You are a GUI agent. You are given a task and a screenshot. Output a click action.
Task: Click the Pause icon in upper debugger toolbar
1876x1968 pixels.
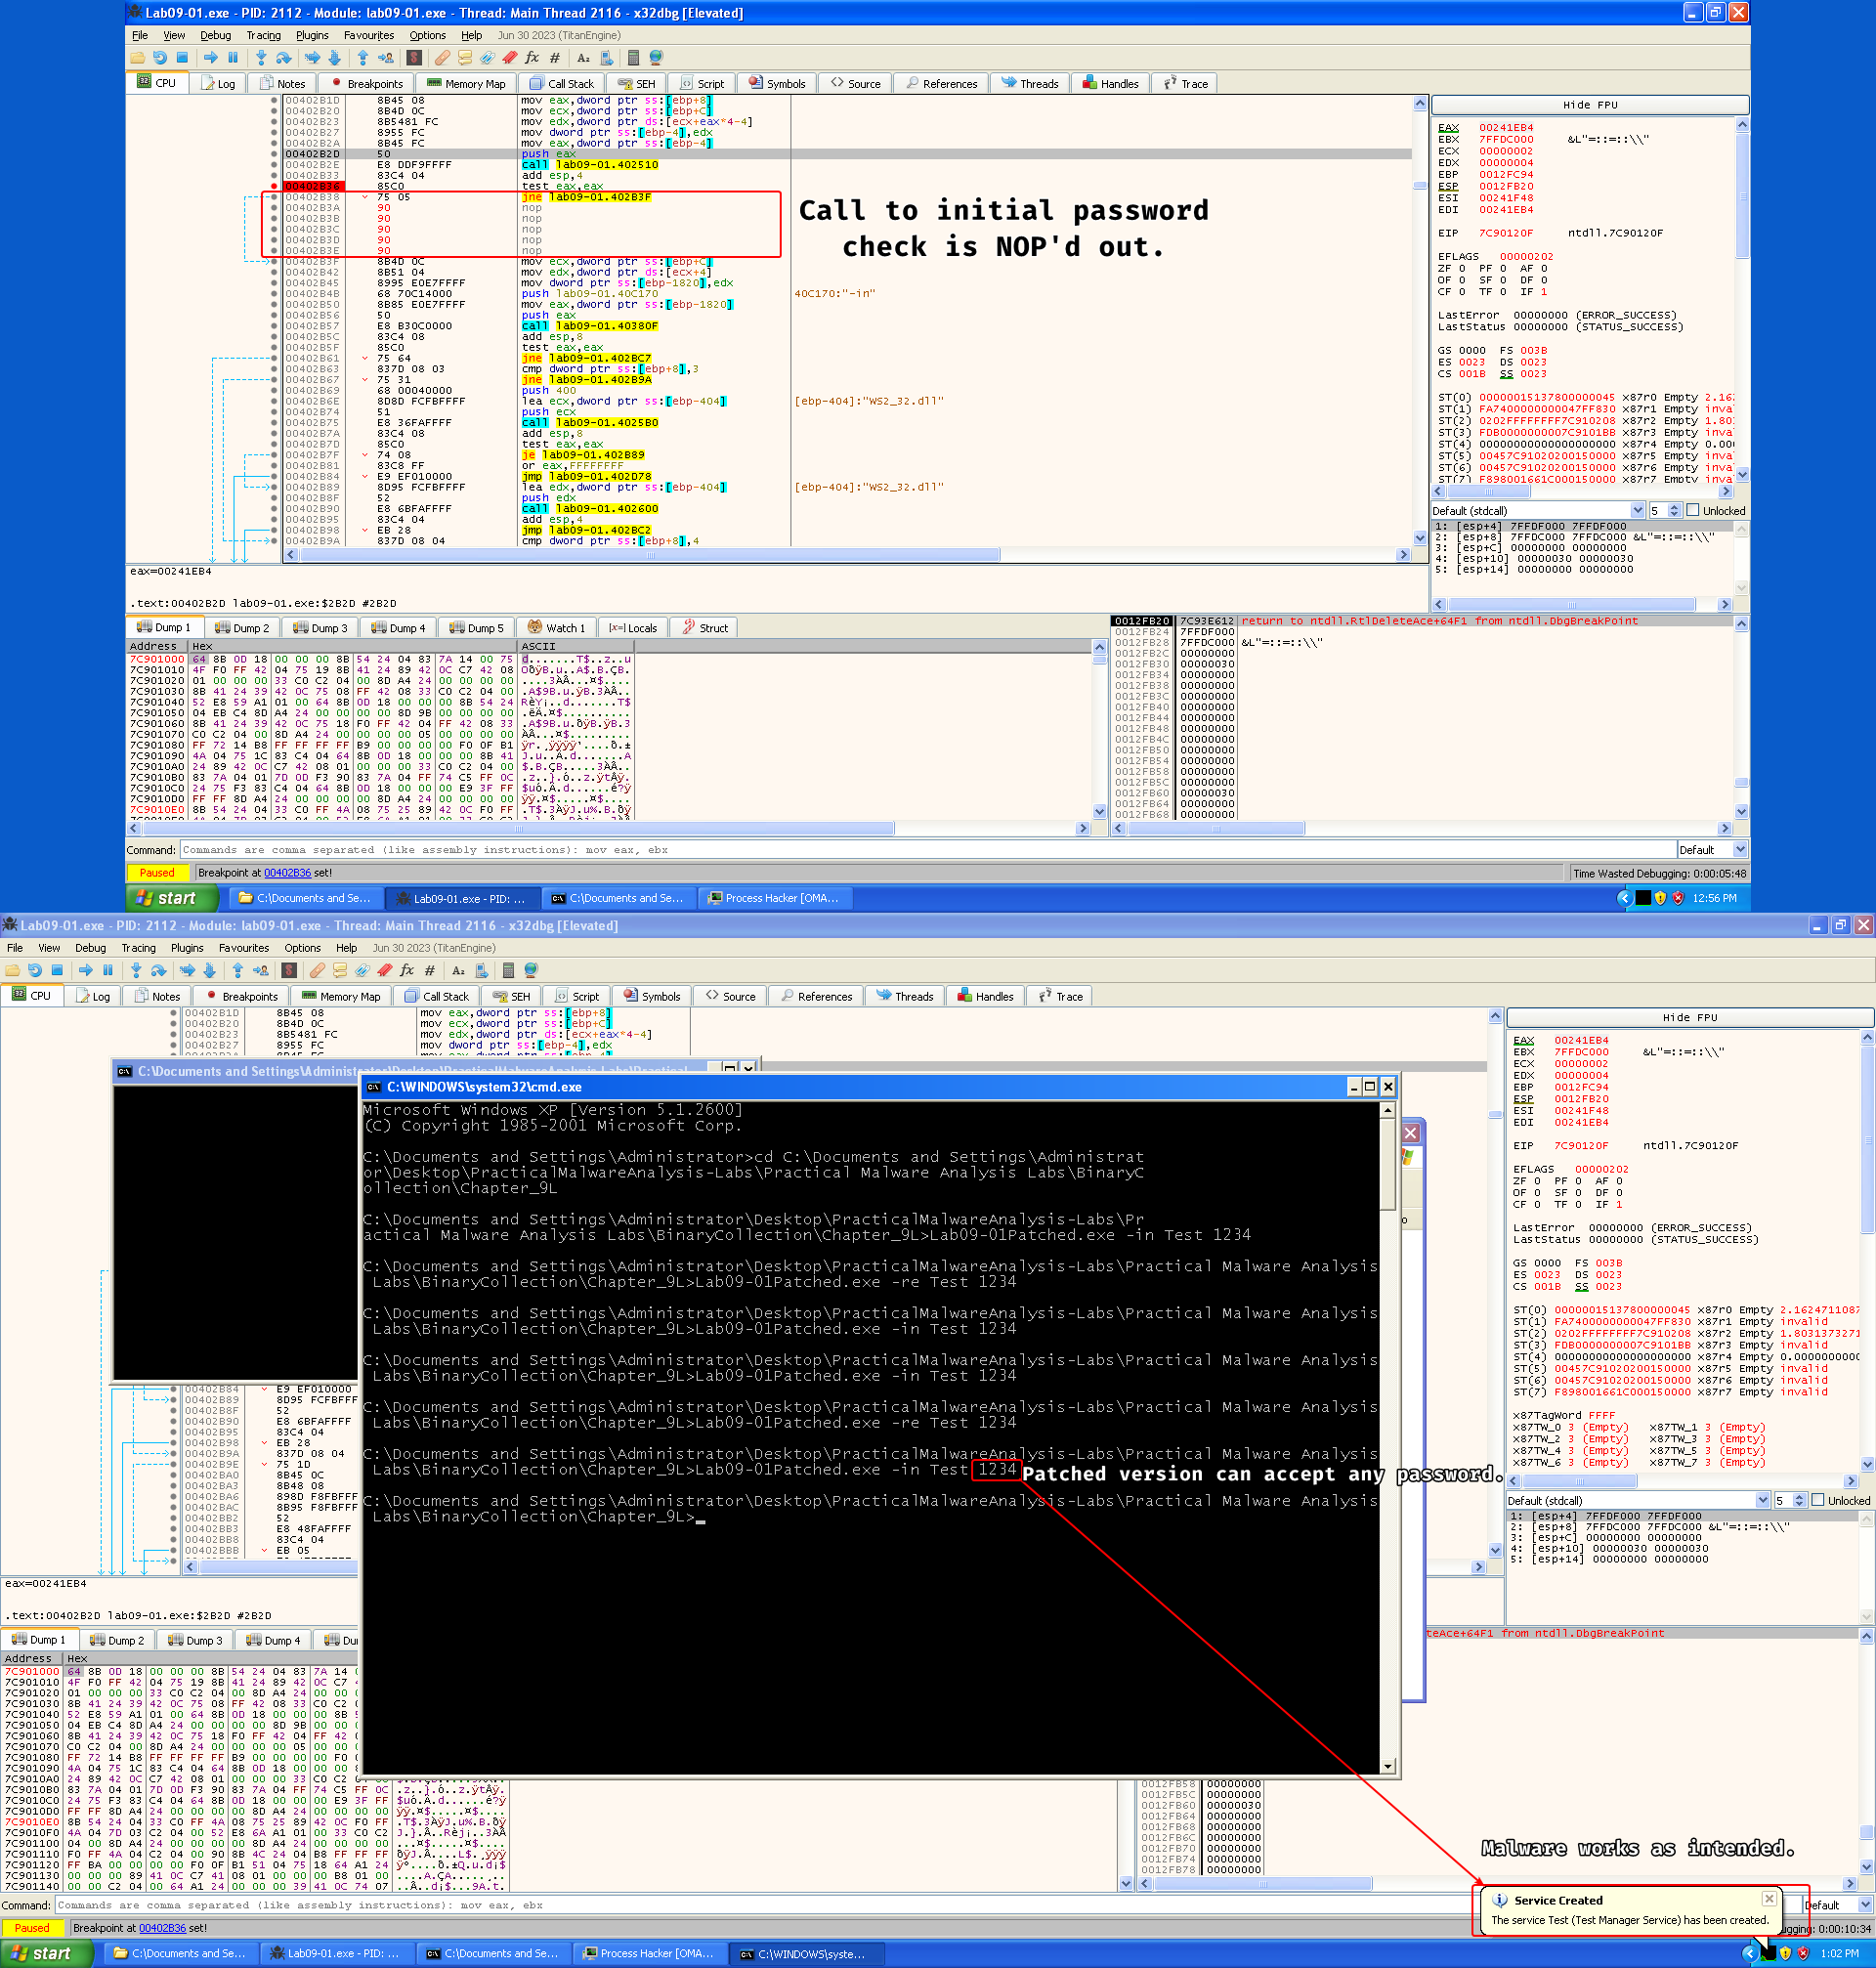[x=234, y=58]
